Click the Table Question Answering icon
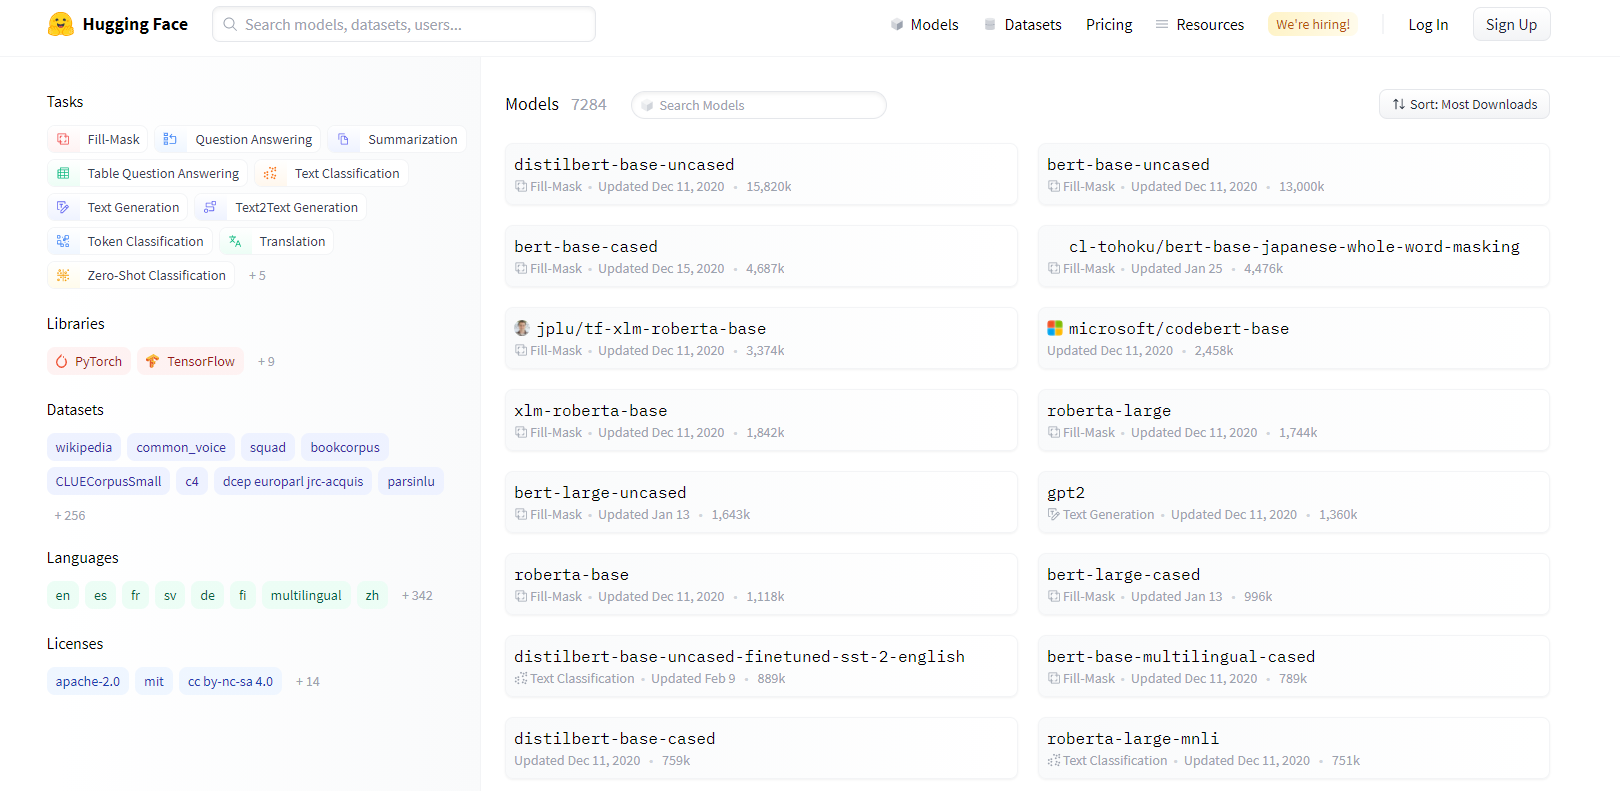Screen dimensions: 1620x791 (x=63, y=173)
